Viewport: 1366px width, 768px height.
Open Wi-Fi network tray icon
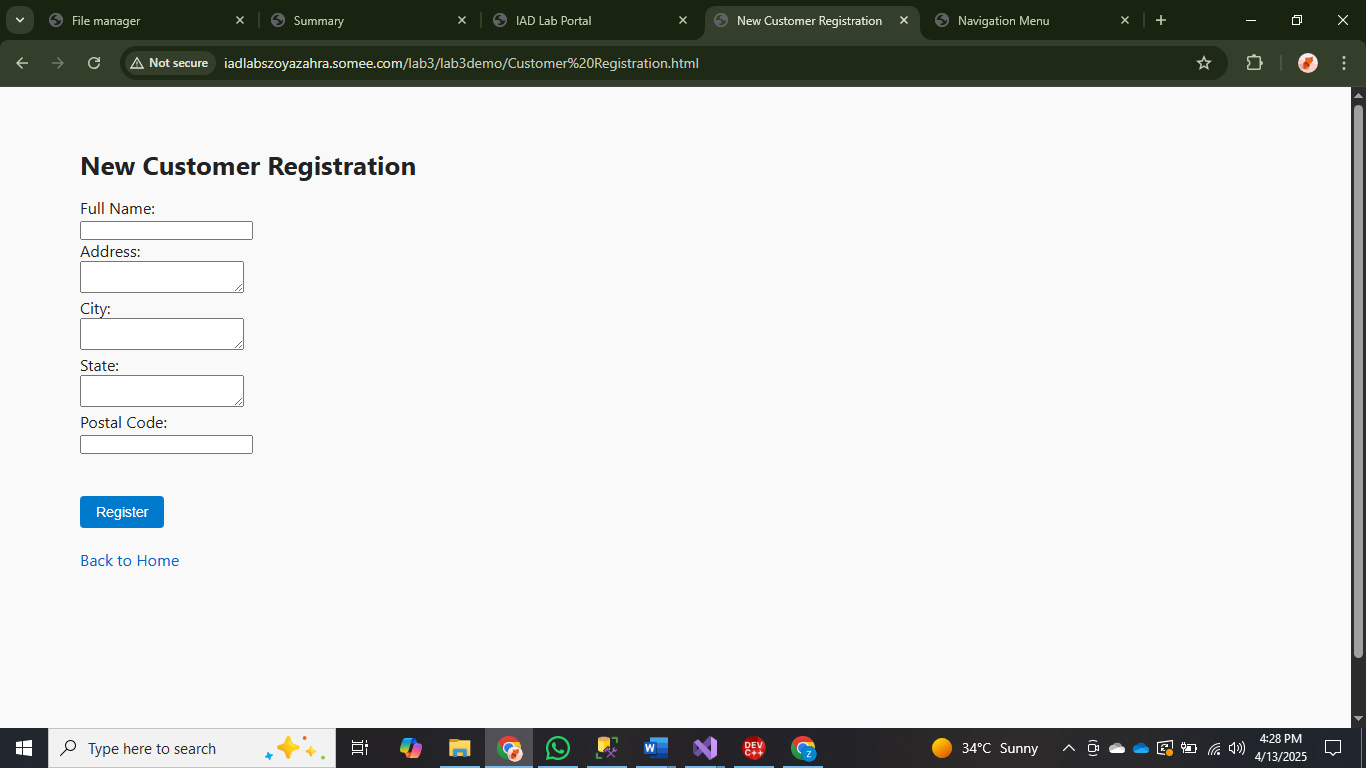[1214, 748]
